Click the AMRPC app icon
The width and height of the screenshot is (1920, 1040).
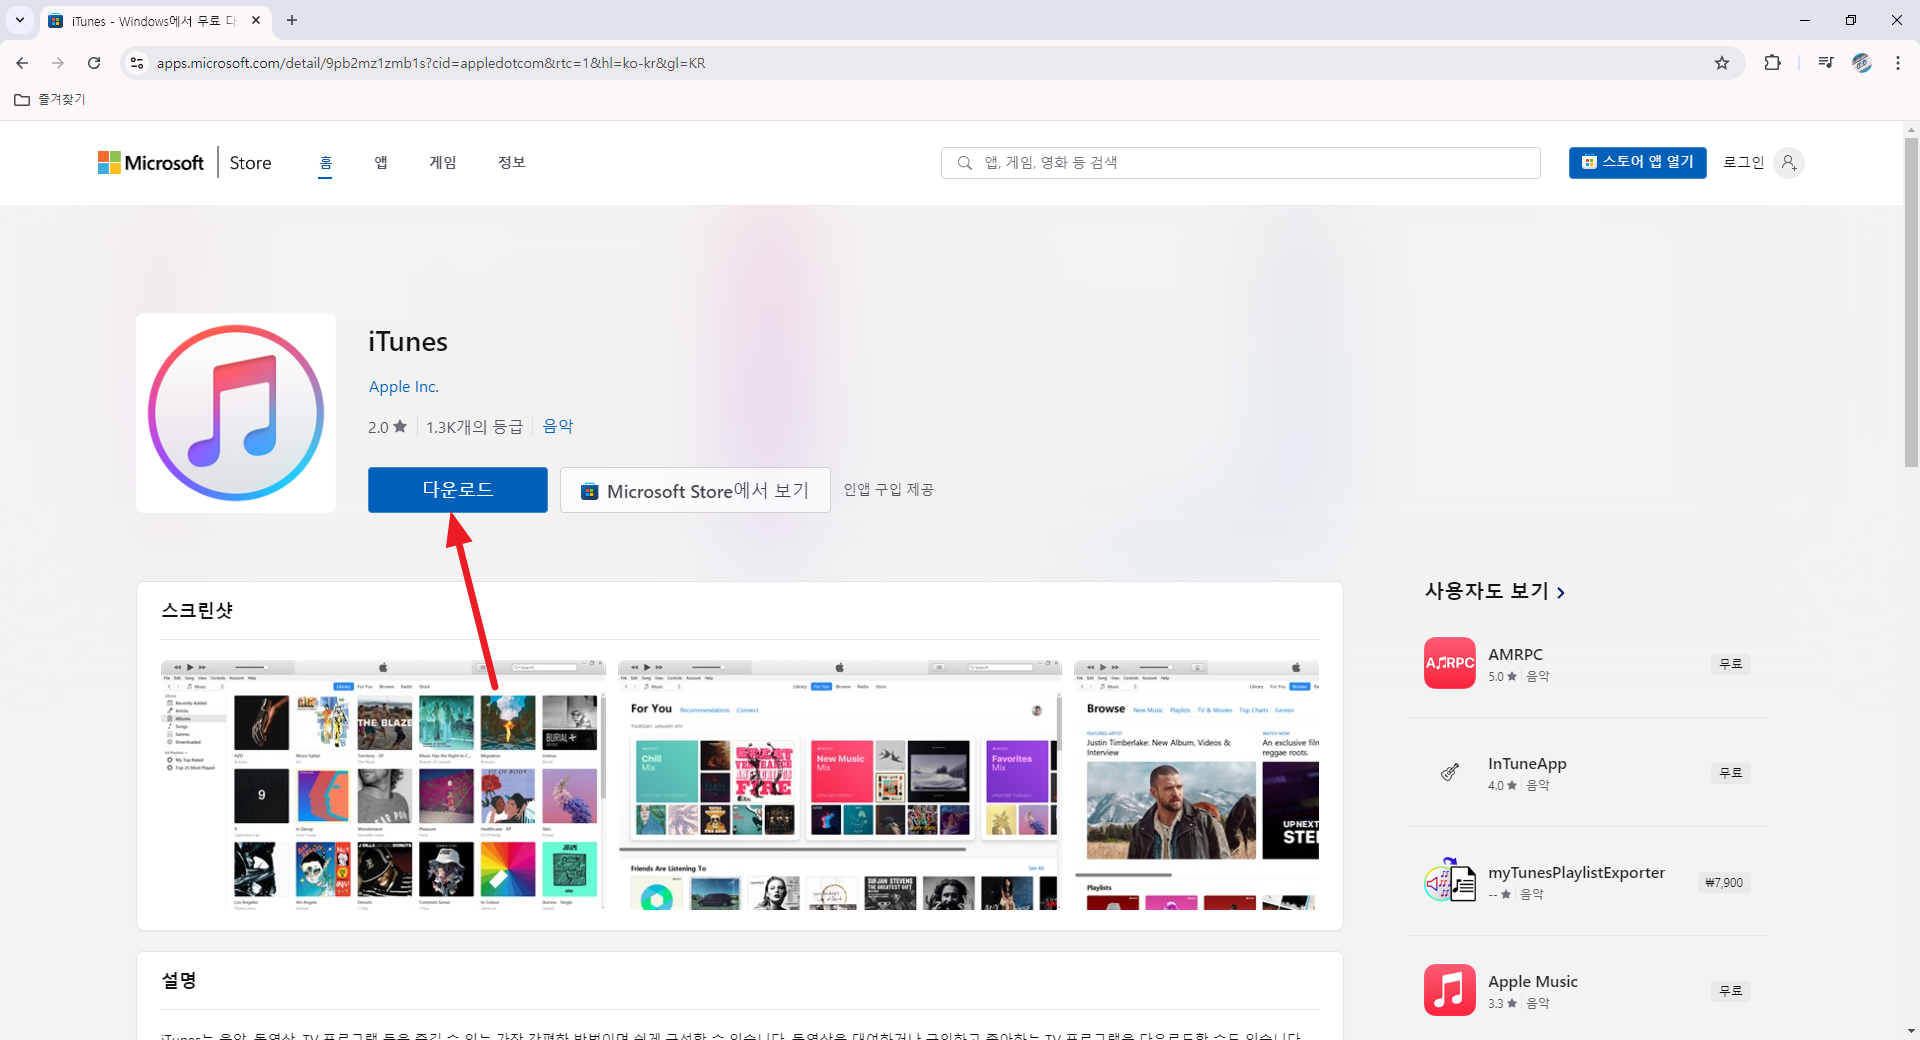[1450, 663]
